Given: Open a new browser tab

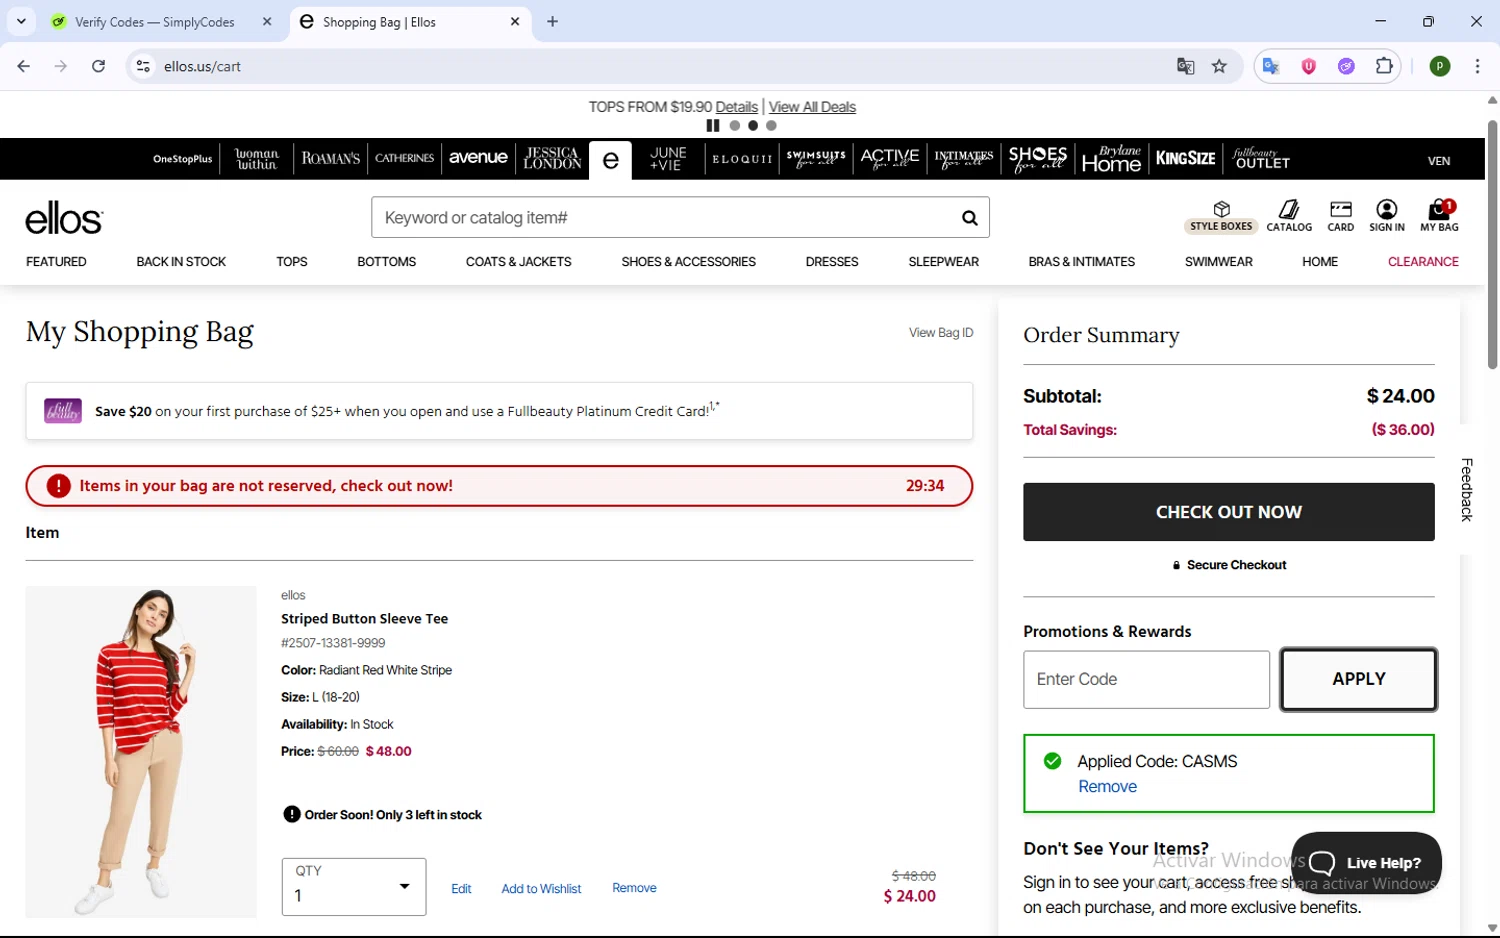Looking at the screenshot, I should (x=552, y=22).
